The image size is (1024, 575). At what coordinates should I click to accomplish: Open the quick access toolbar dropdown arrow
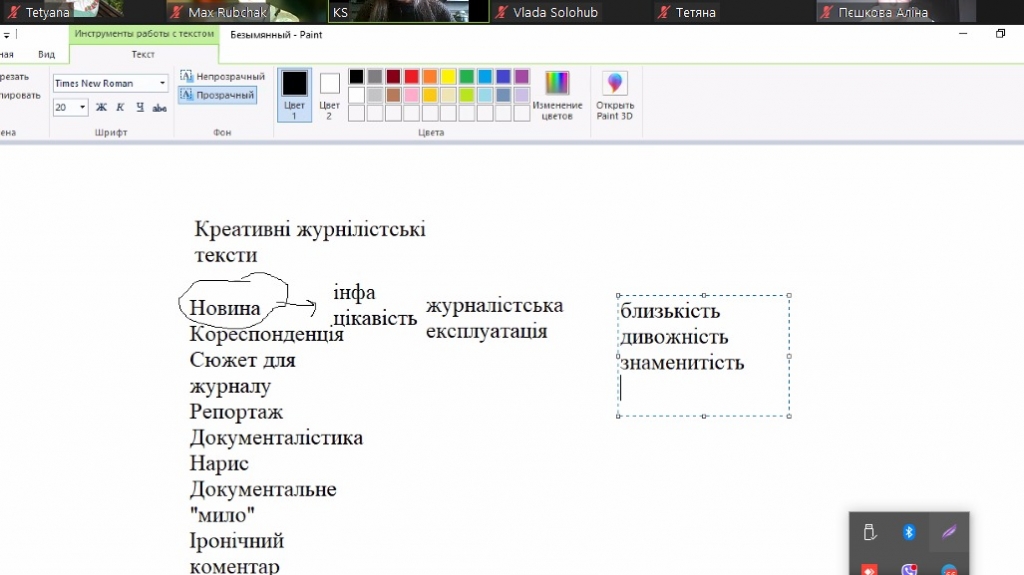[7, 35]
